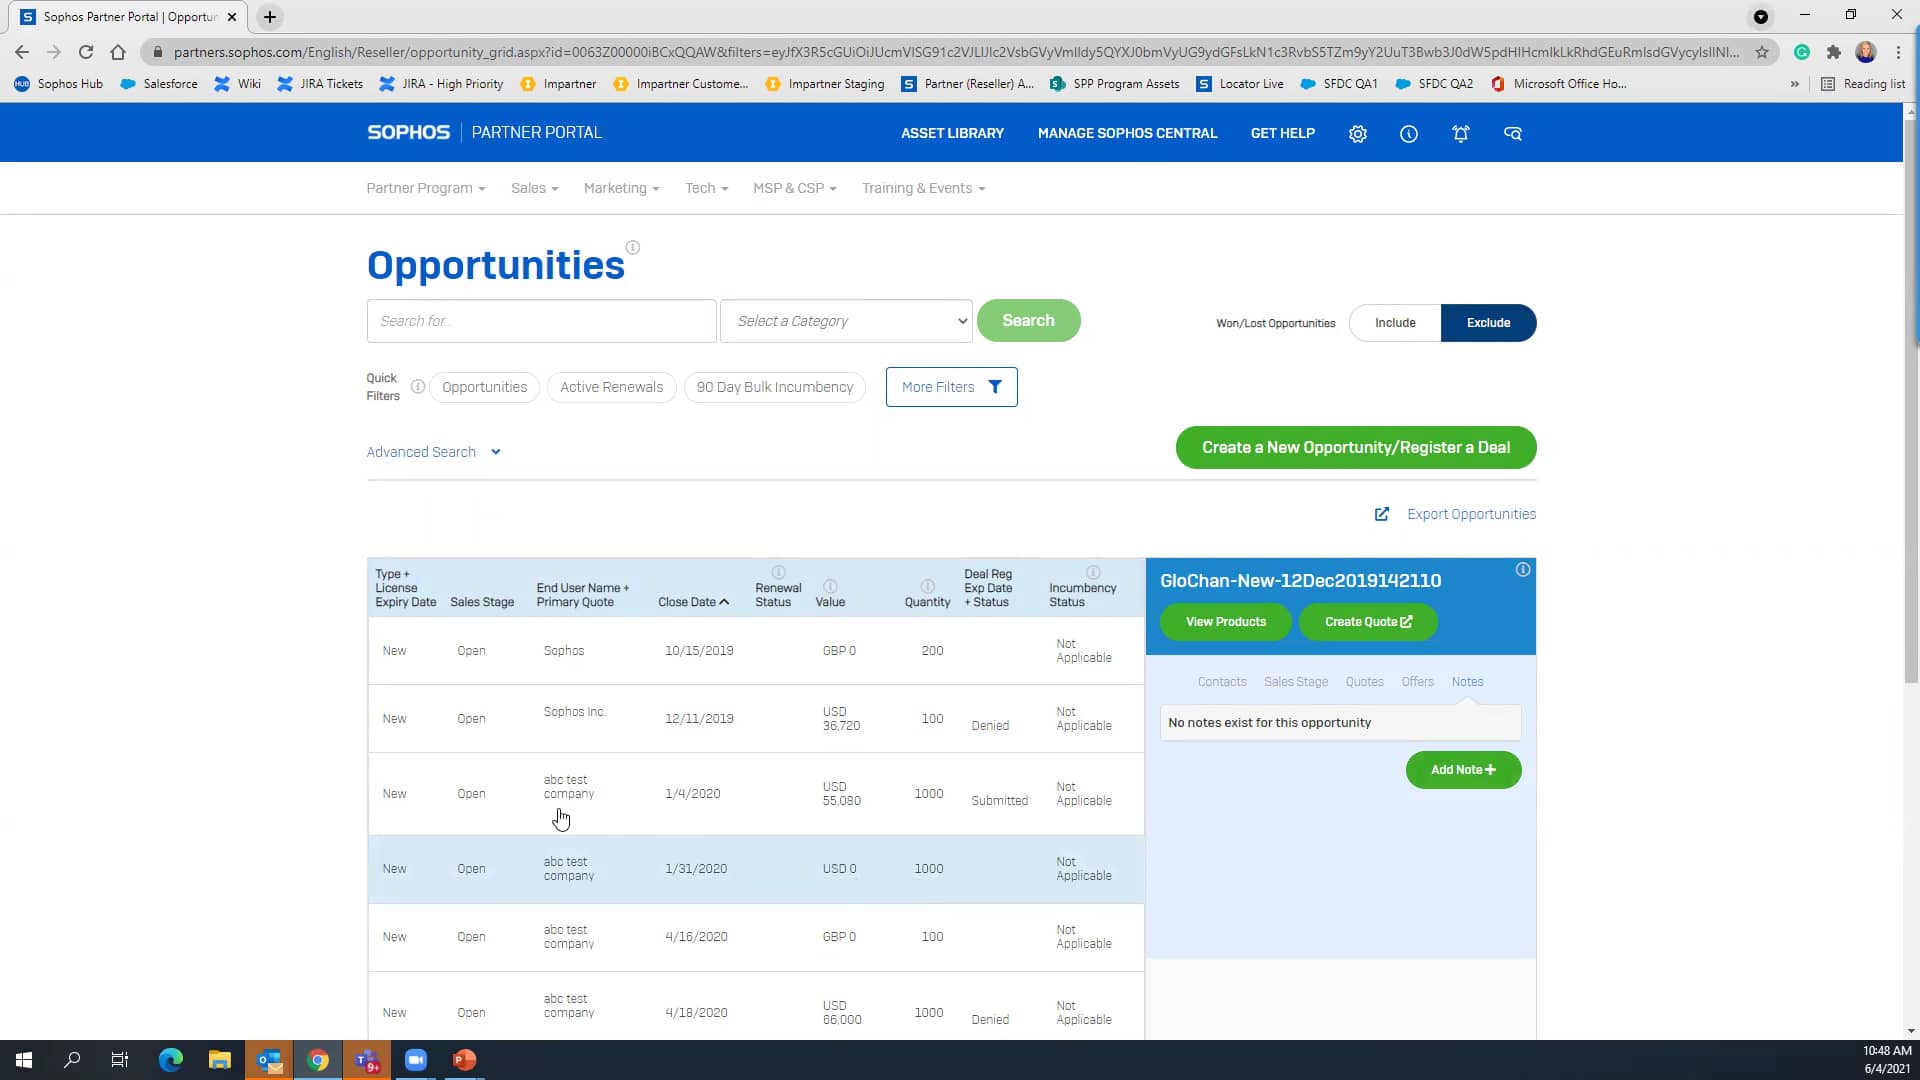This screenshot has width=1920, height=1080.
Task: Click info icon beside Opportunities heading
Action: pos(632,248)
